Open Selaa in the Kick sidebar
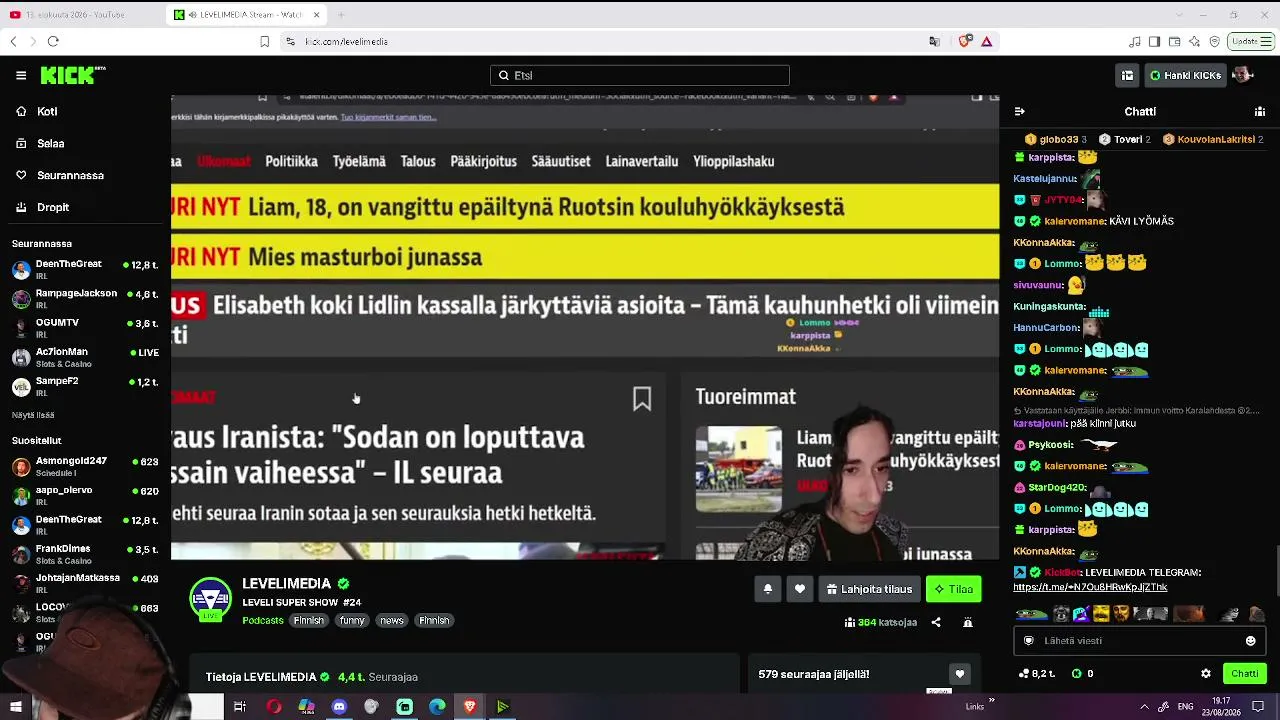Image resolution: width=1280 pixels, height=720 pixels. (x=50, y=143)
